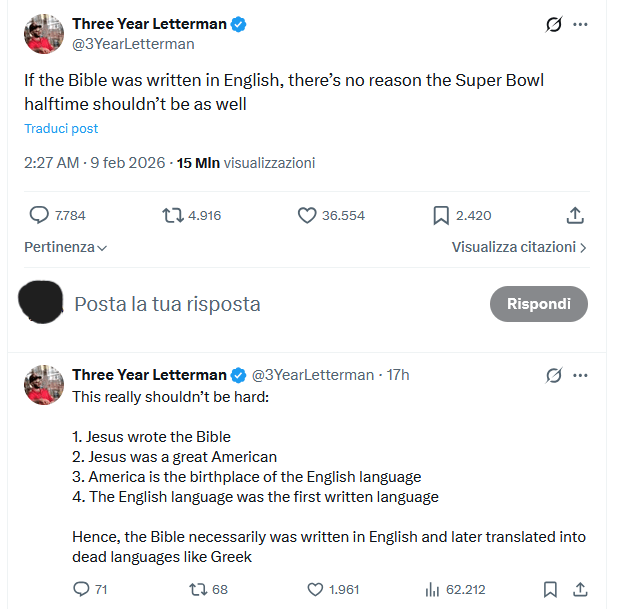Open the more options menu on main post
Viewport: 617px width, 609px height.
tap(580, 25)
